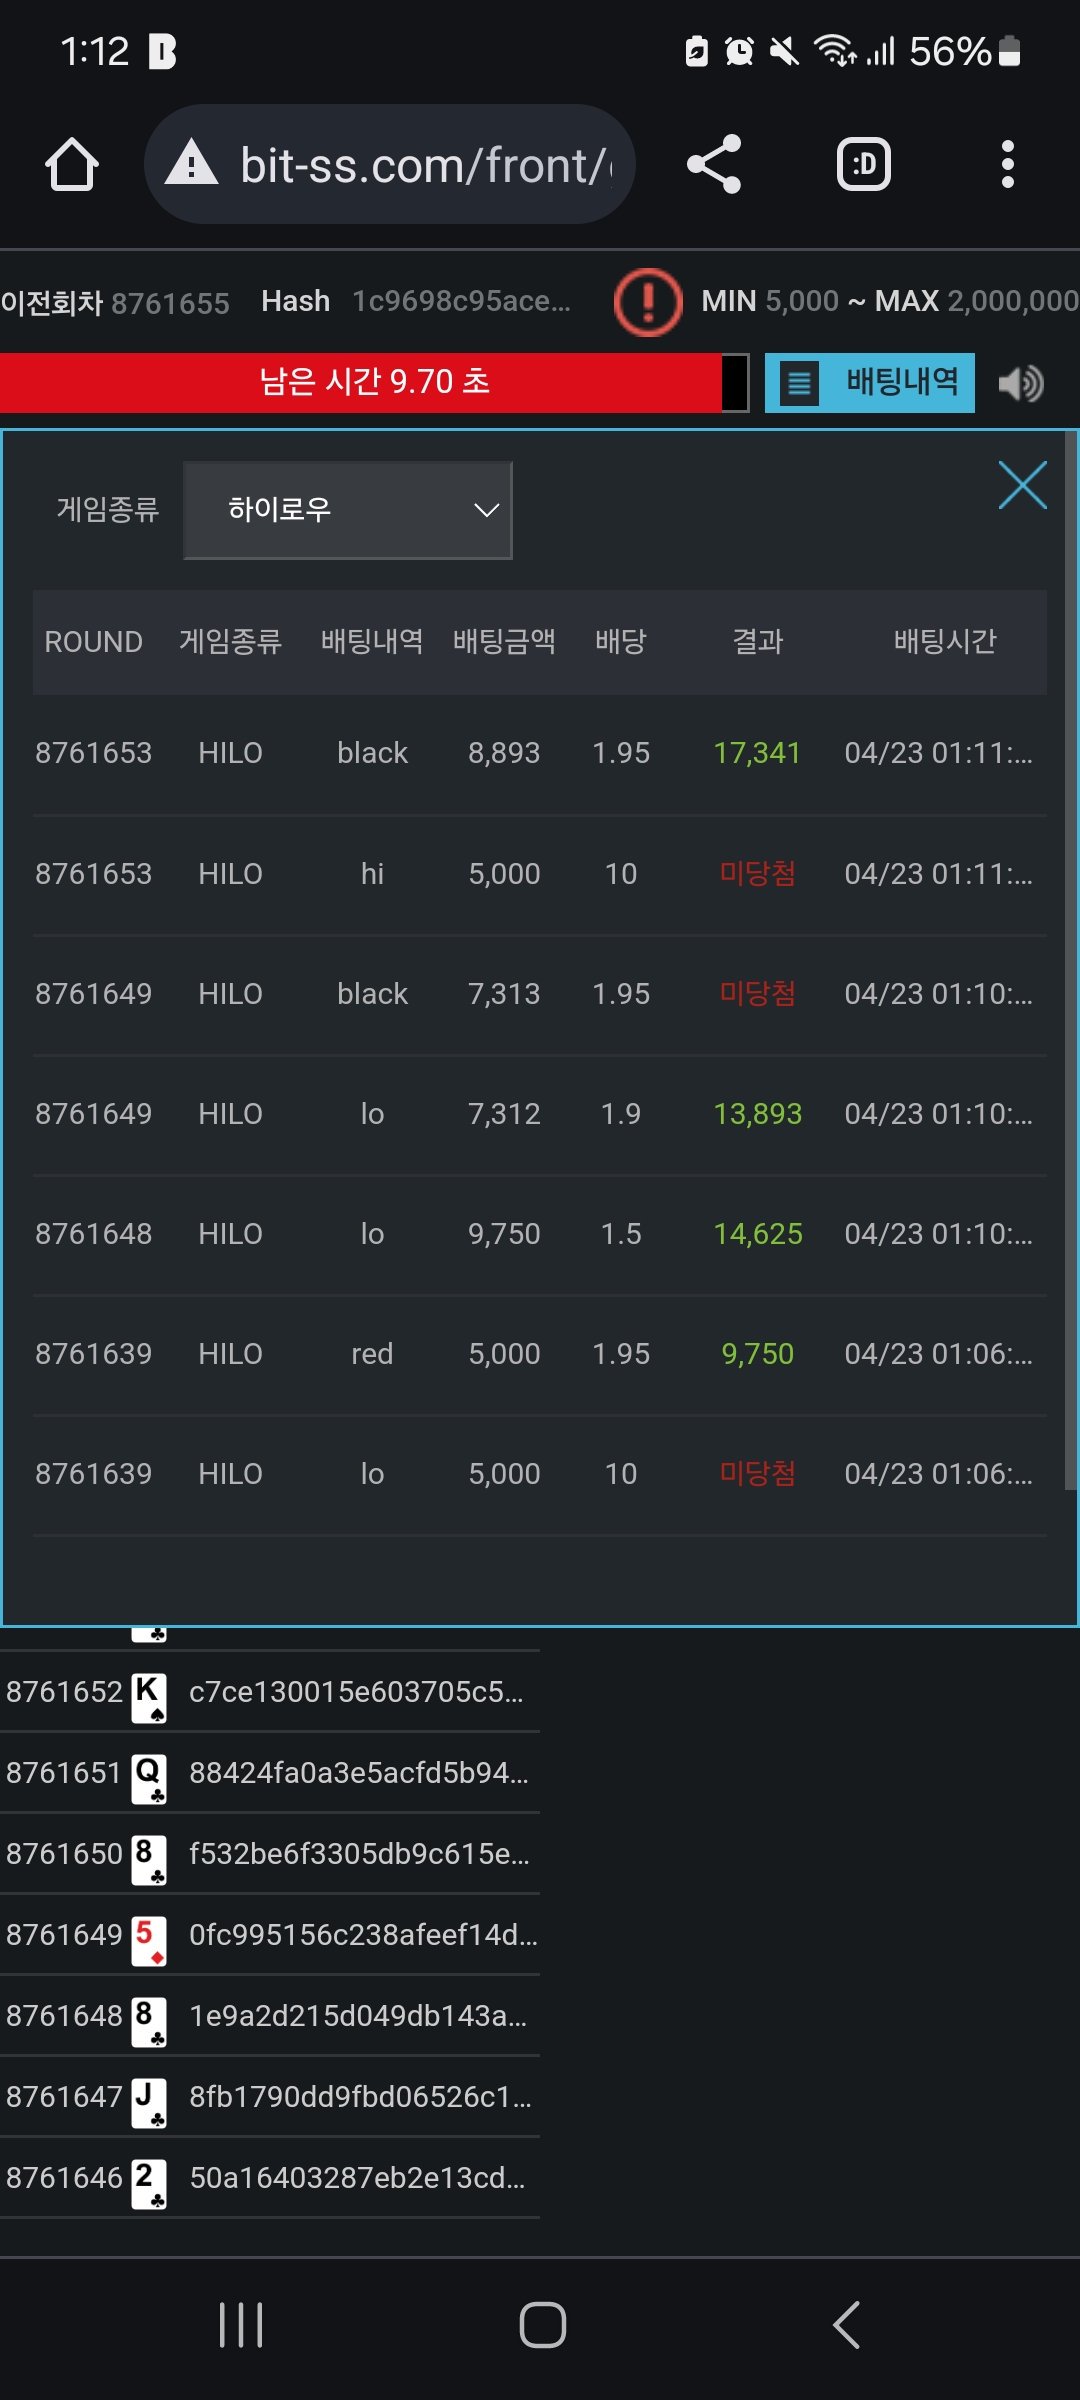1080x2400 pixels.
Task: Click the 배팅시간 column header
Action: pos(944,642)
